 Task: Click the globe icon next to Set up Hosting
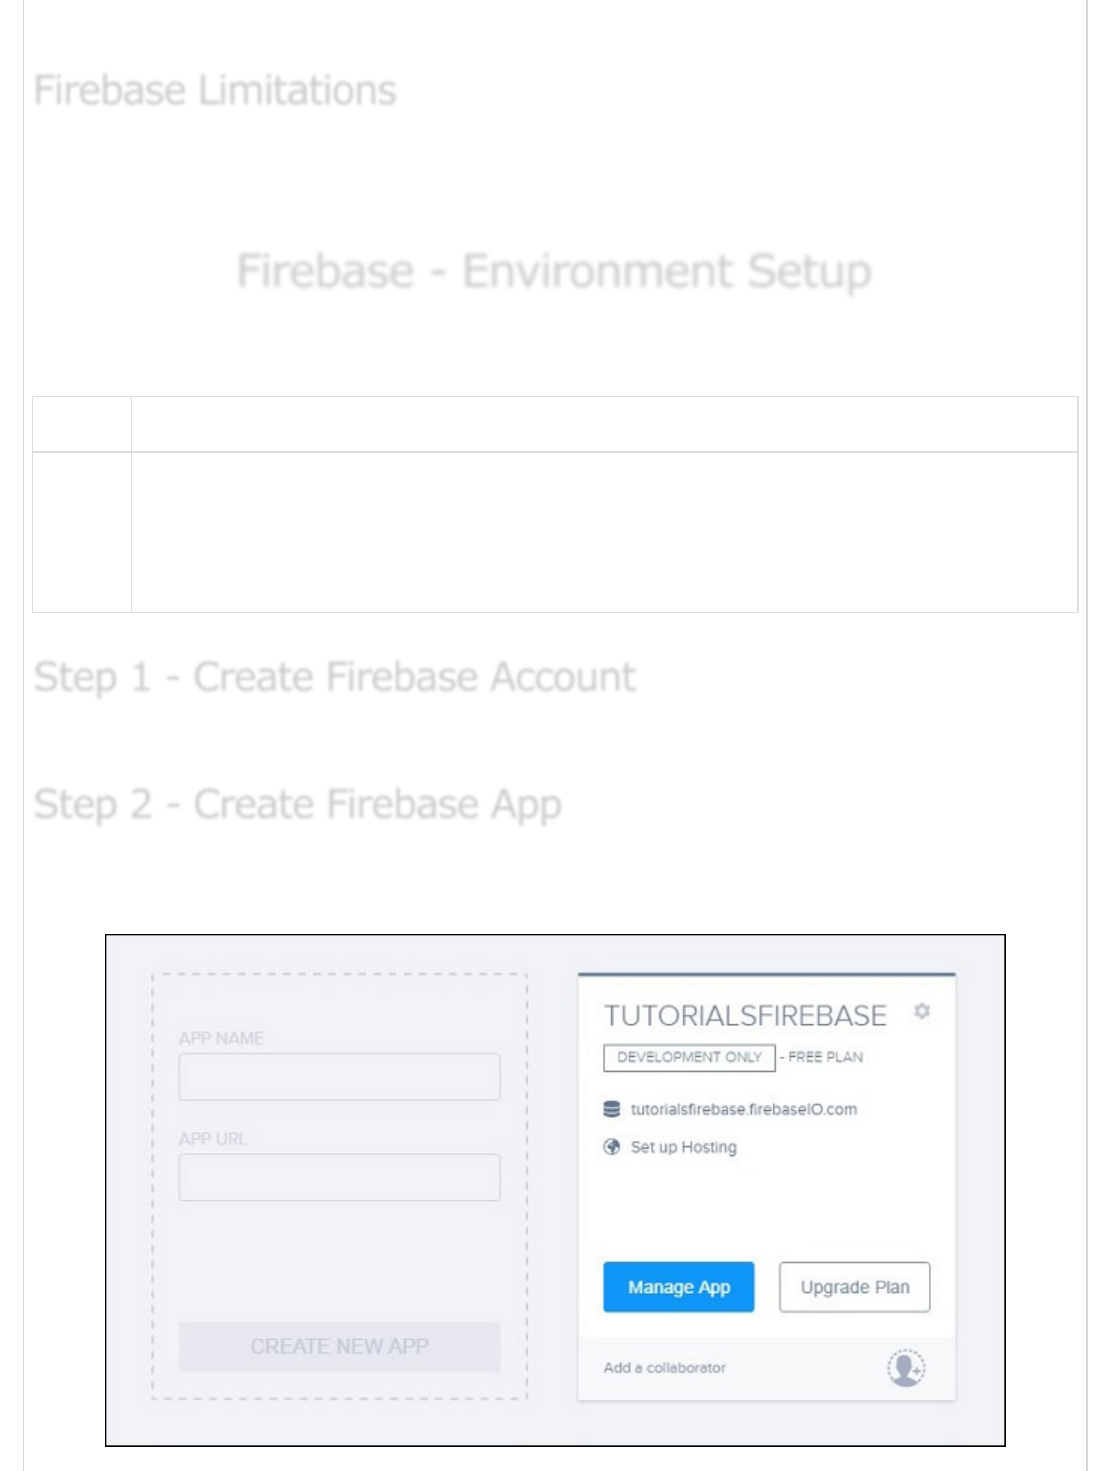click(612, 1147)
